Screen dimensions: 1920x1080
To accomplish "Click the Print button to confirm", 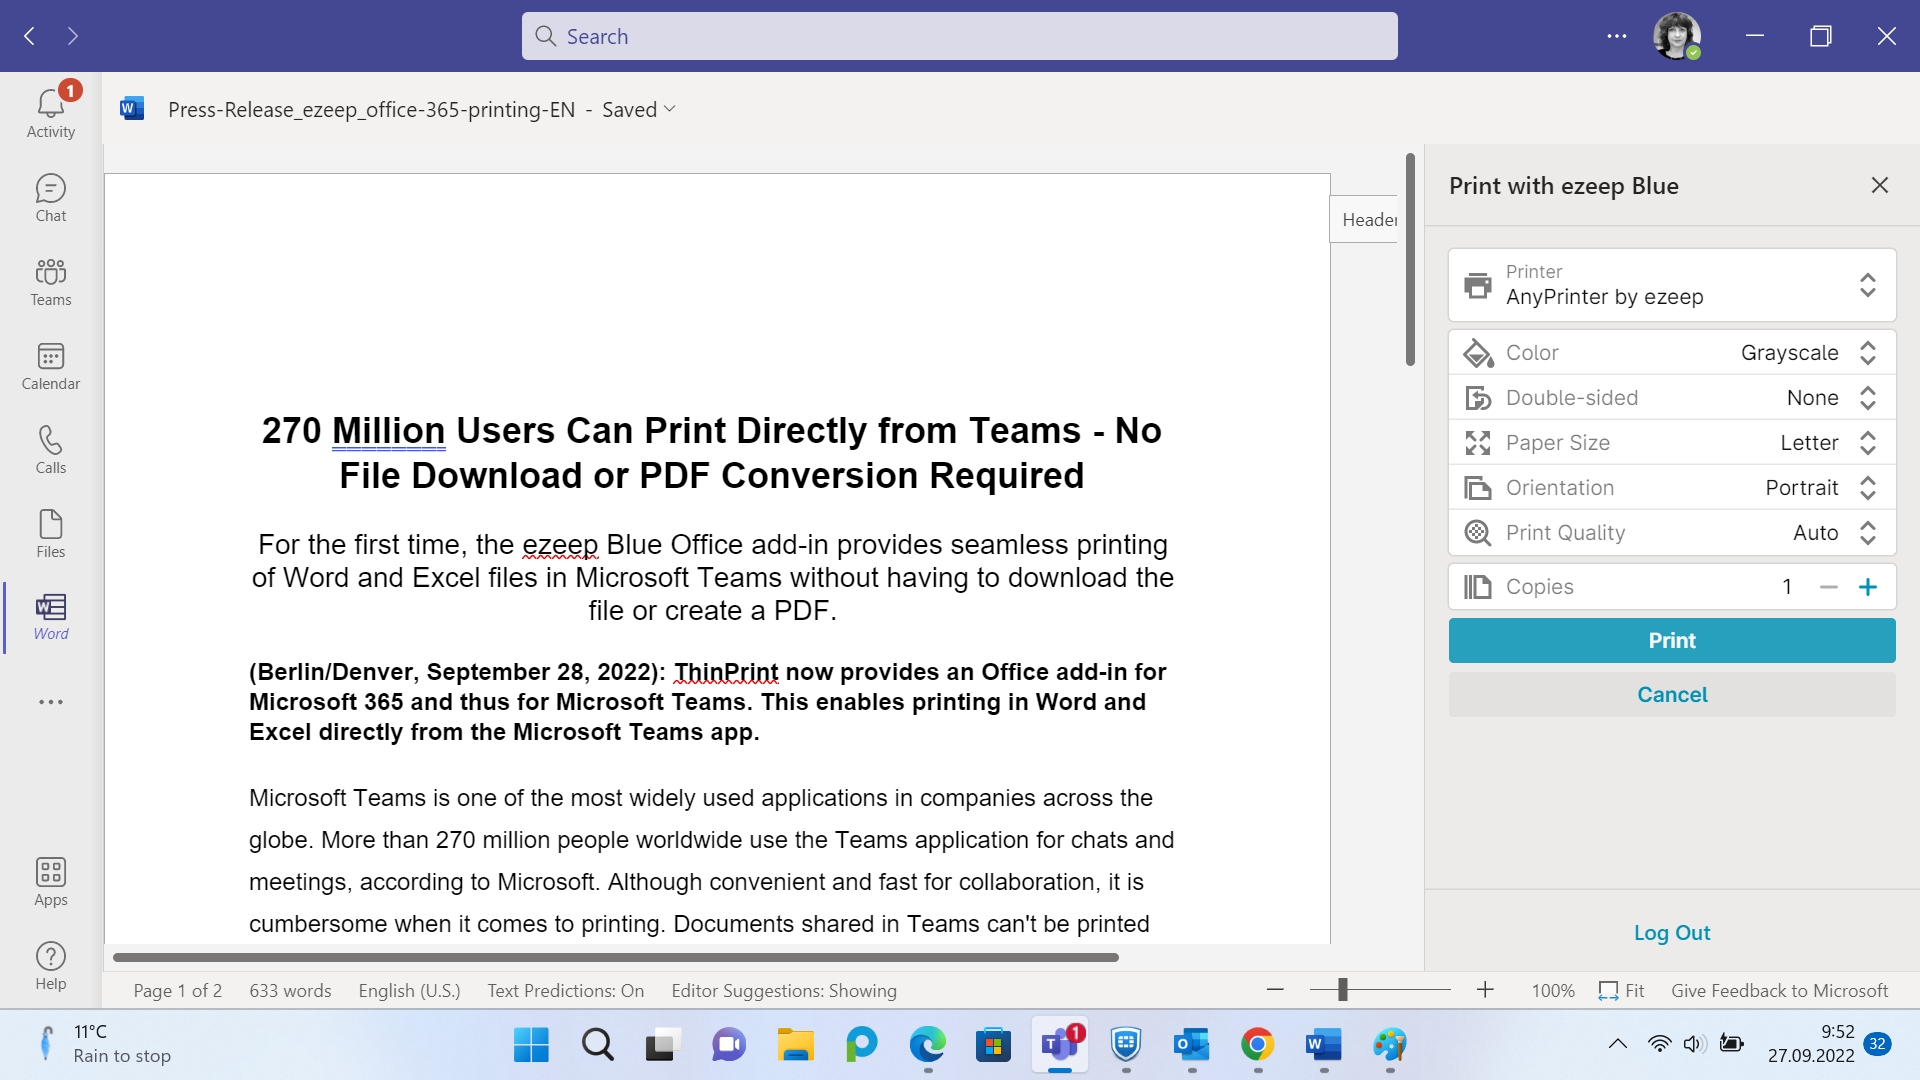I will 1672,640.
